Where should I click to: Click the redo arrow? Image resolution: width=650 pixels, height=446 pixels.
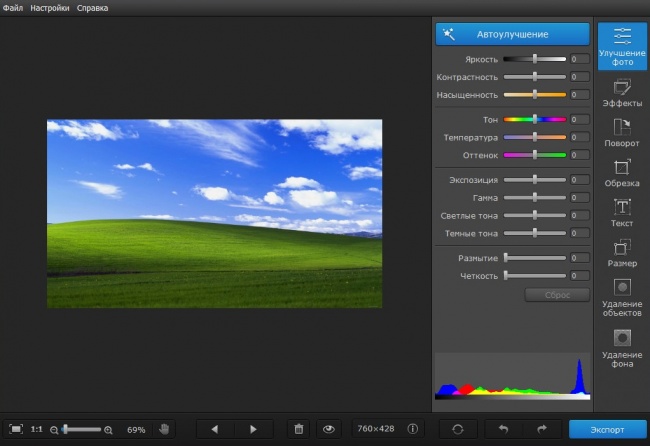(x=542, y=429)
